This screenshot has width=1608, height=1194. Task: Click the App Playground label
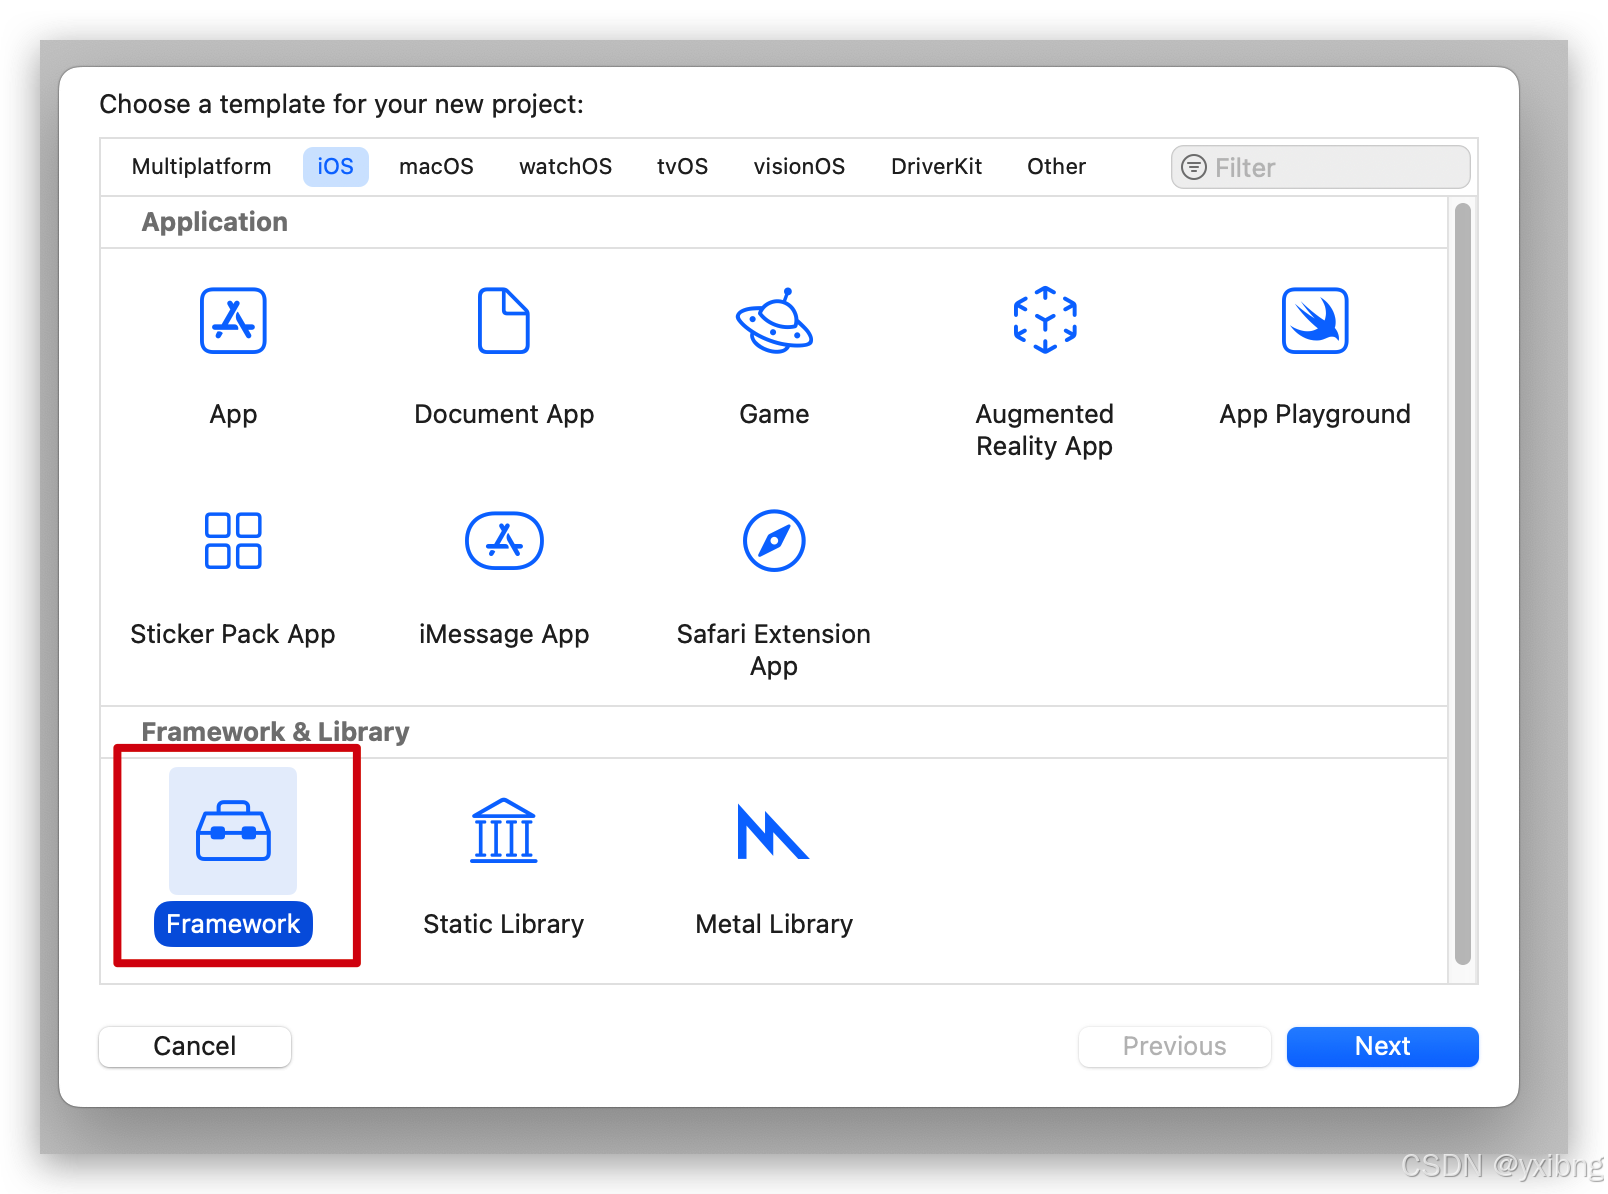click(1315, 415)
